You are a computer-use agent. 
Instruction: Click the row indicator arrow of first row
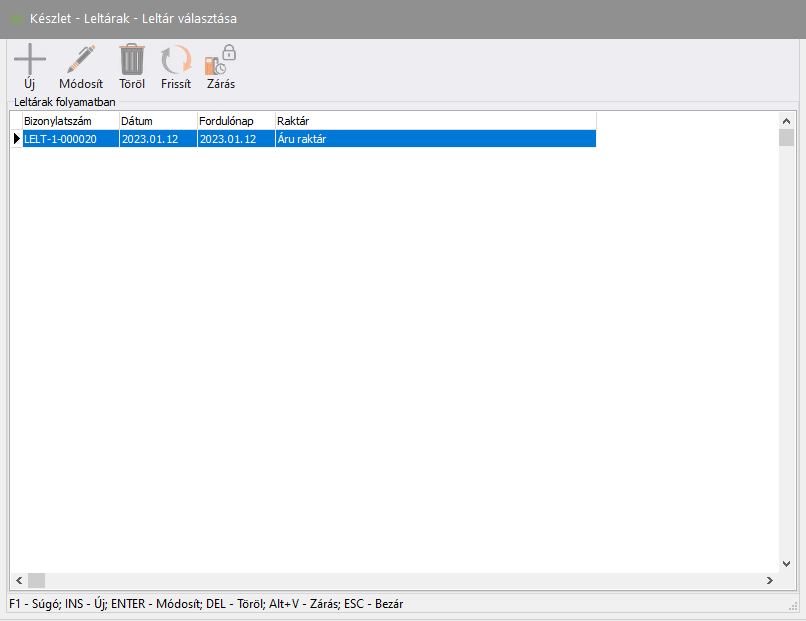click(x=16, y=139)
